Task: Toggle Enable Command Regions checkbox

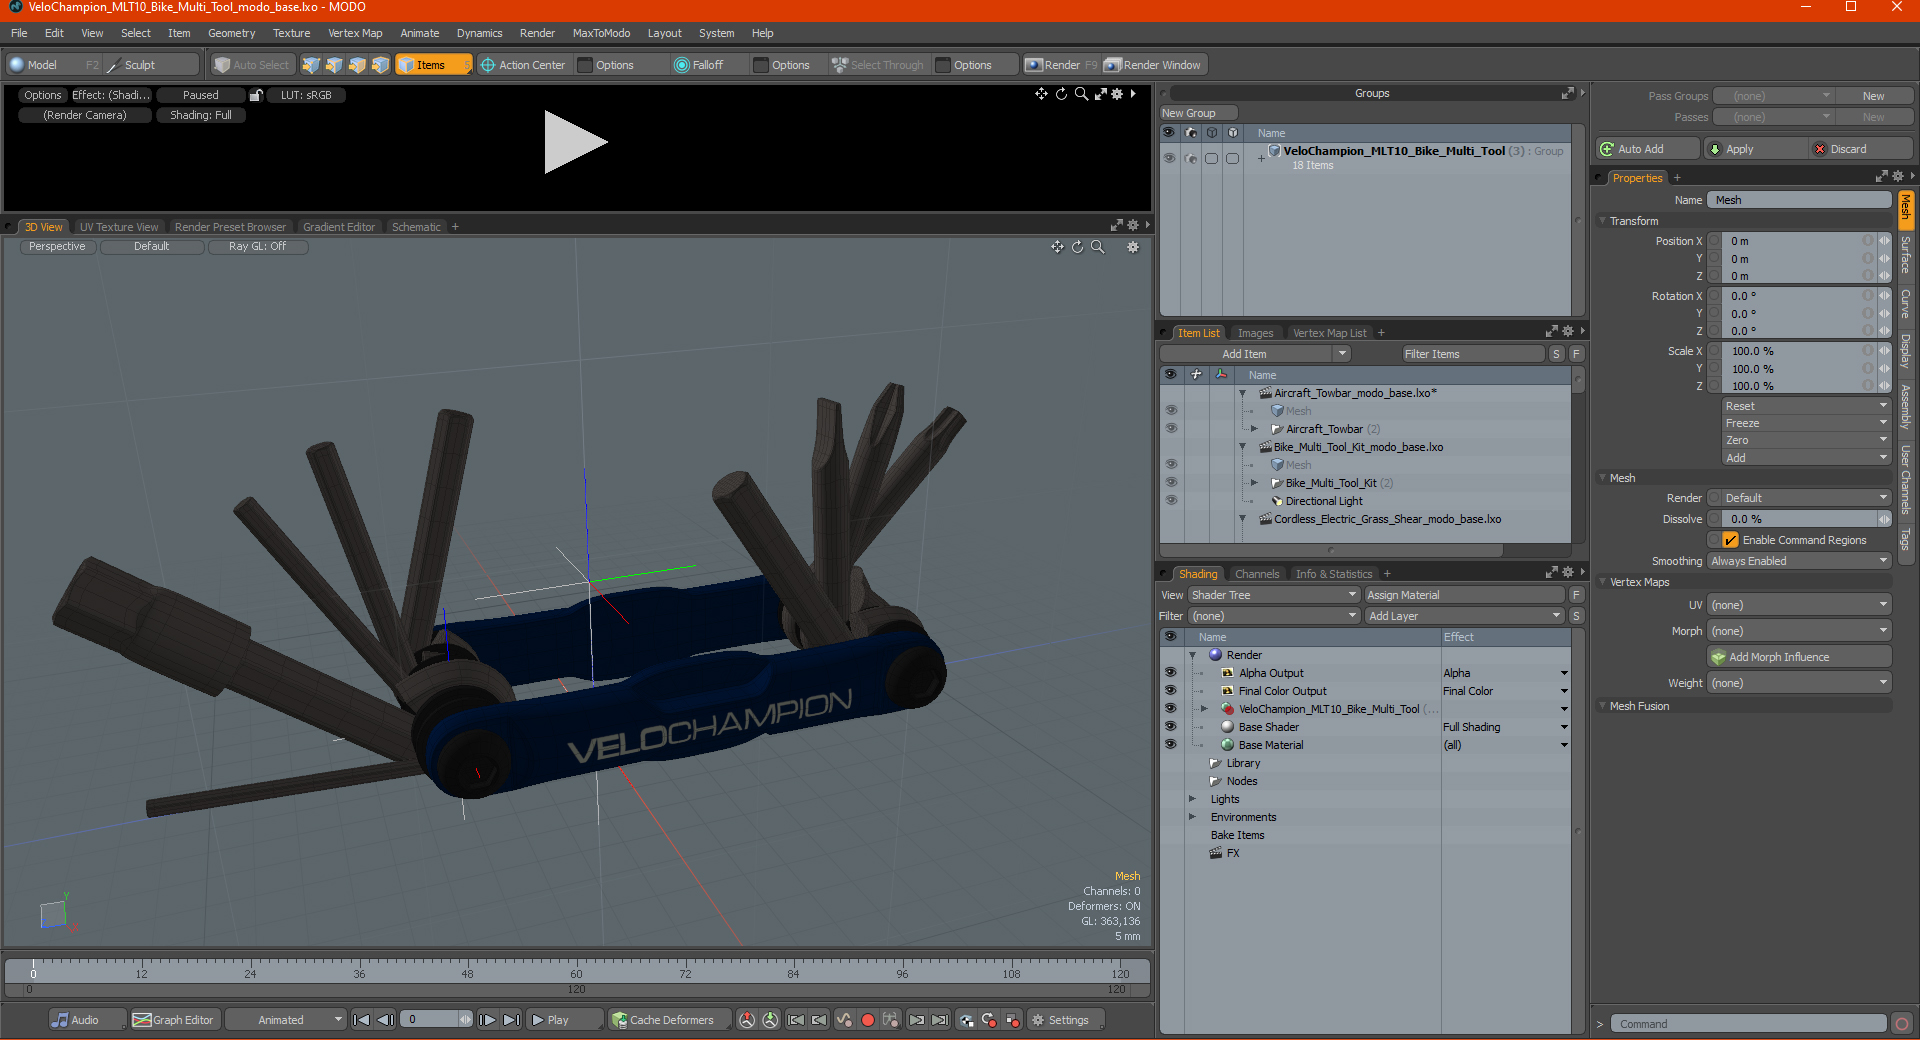Action: pyautogui.click(x=1731, y=540)
